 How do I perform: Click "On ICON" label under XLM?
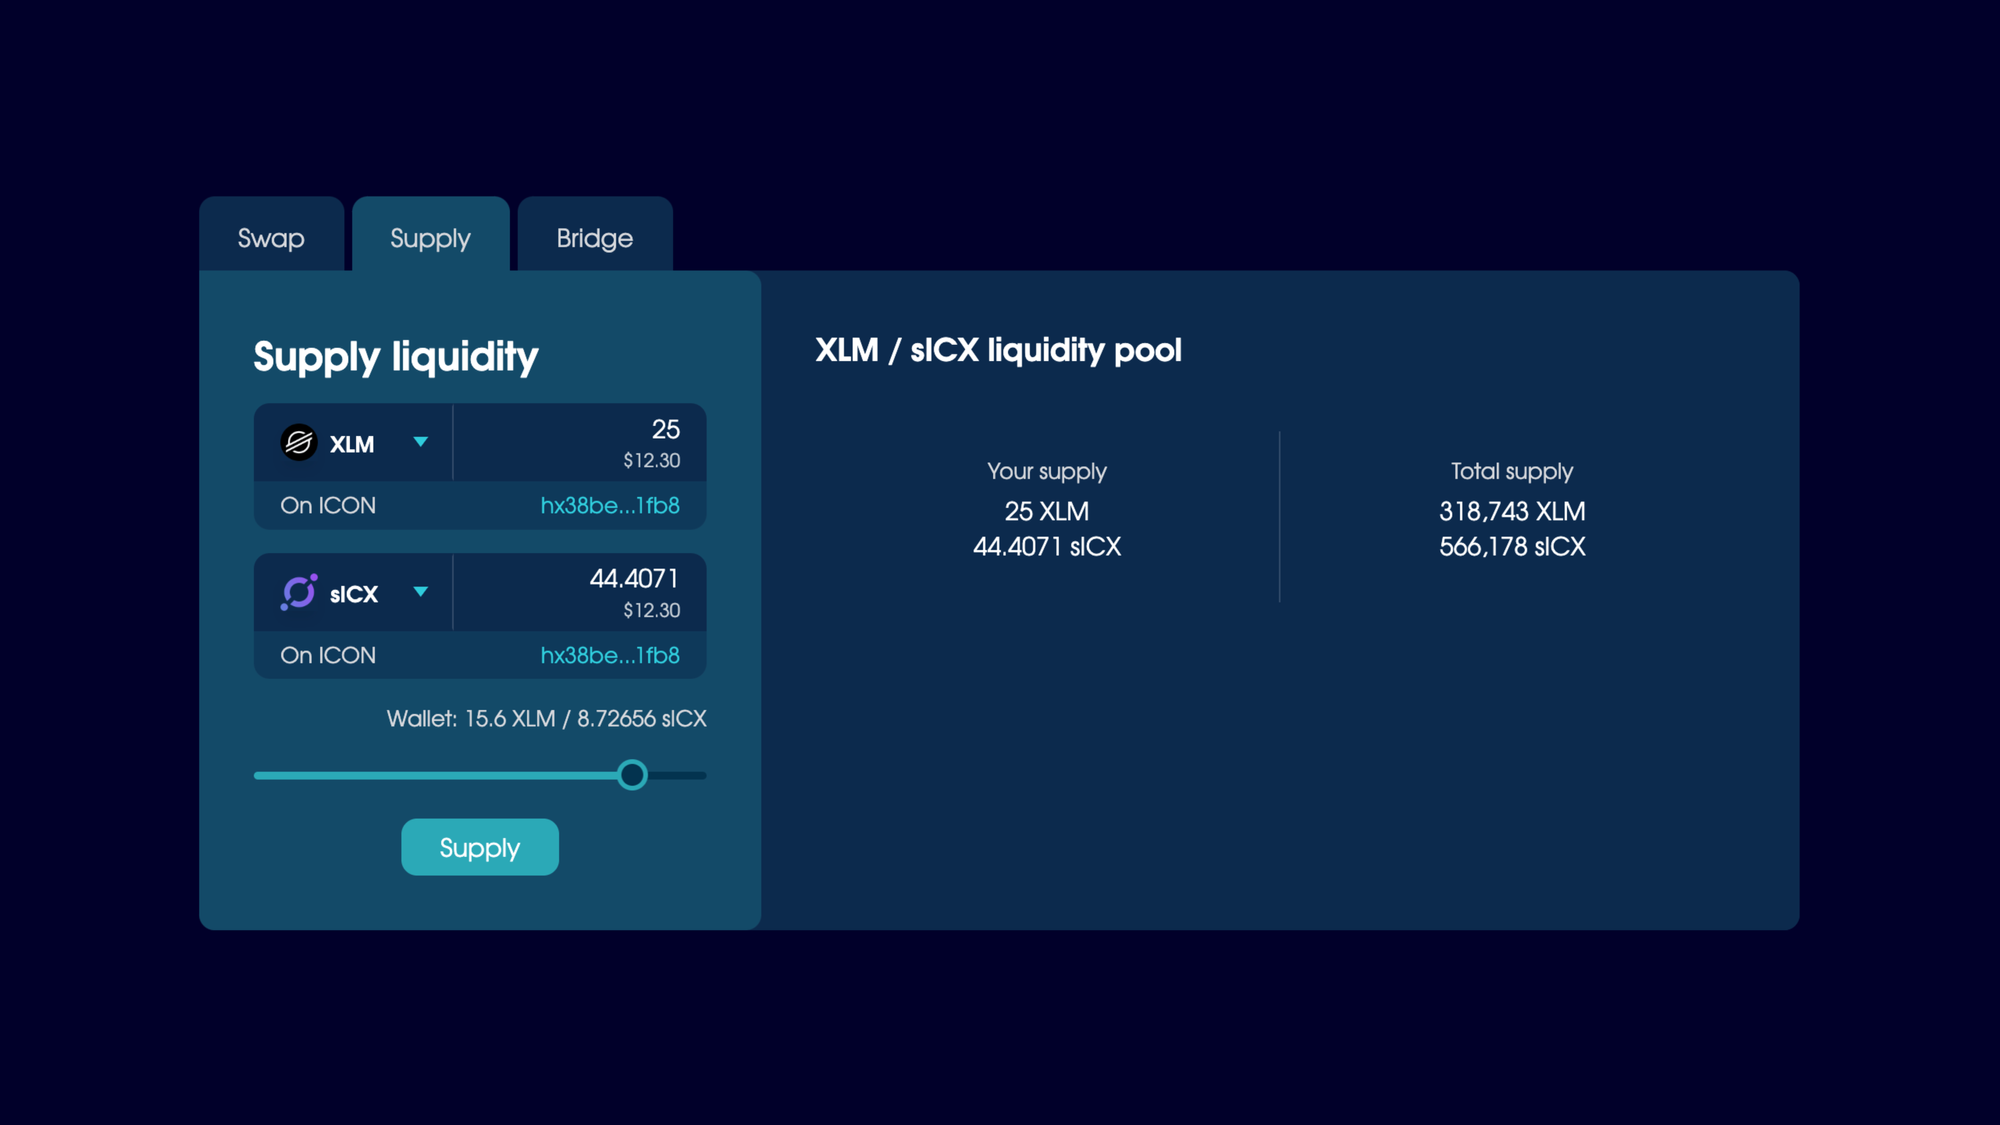(x=328, y=505)
